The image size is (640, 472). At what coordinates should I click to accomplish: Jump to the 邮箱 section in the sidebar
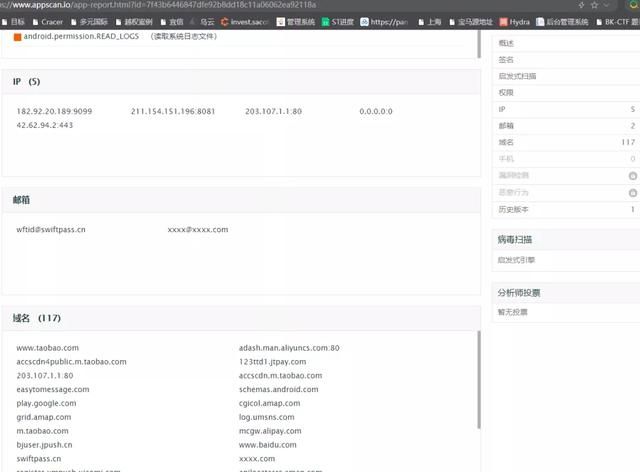tap(567, 126)
